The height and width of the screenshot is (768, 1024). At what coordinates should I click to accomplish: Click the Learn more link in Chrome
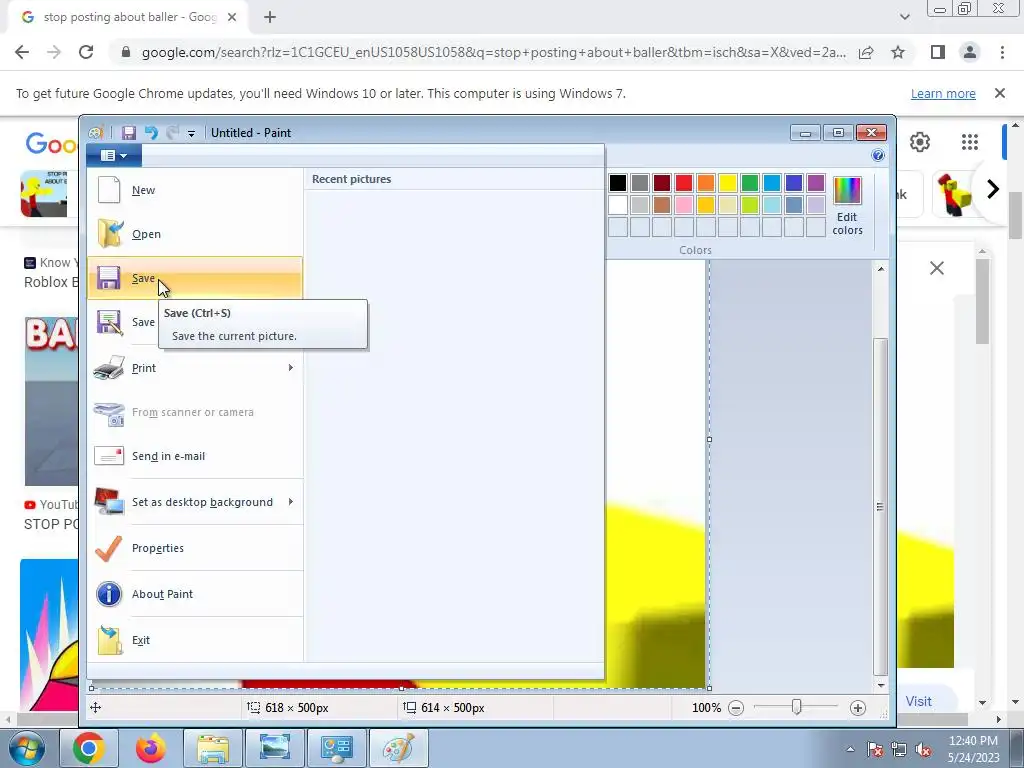[943, 93]
